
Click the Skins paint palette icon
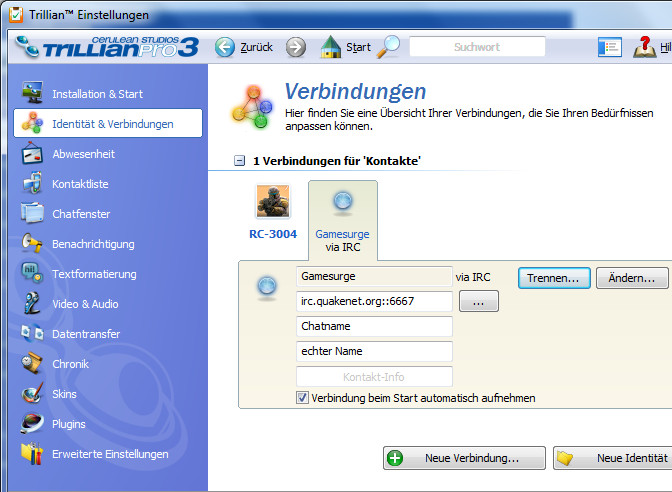pos(32,393)
